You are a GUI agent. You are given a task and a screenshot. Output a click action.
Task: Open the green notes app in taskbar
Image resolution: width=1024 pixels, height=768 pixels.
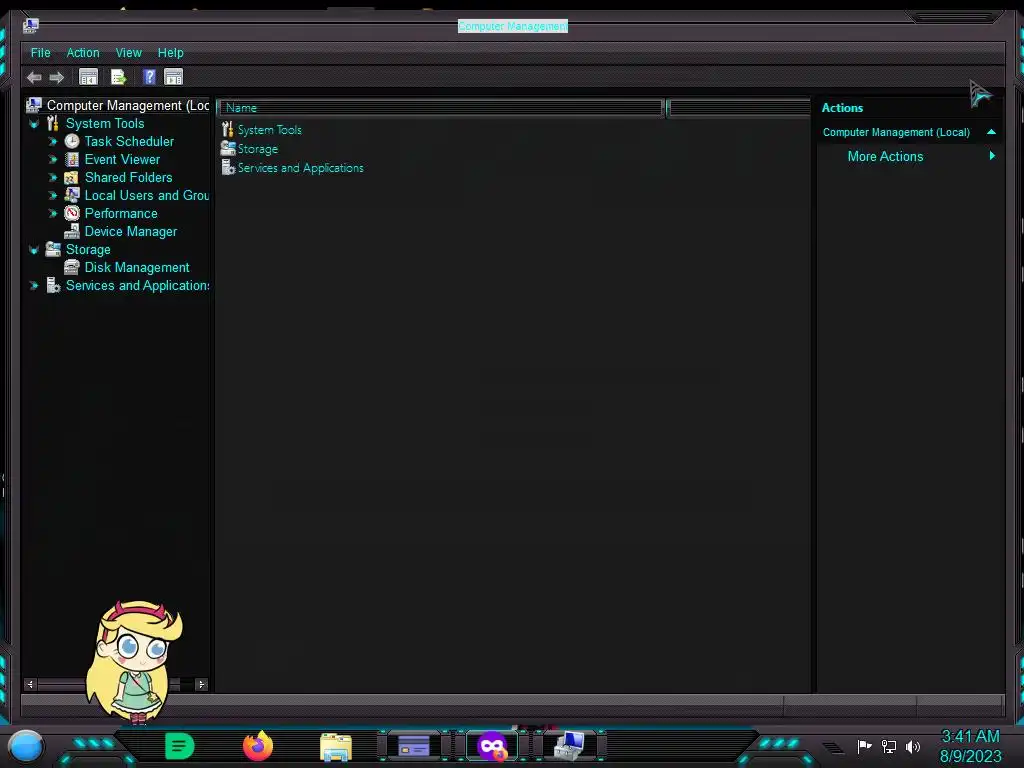click(179, 746)
